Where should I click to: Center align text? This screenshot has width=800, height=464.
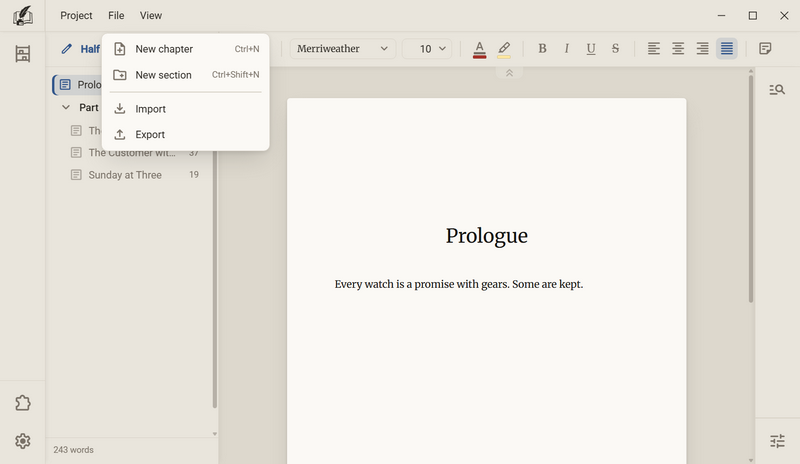coord(678,48)
